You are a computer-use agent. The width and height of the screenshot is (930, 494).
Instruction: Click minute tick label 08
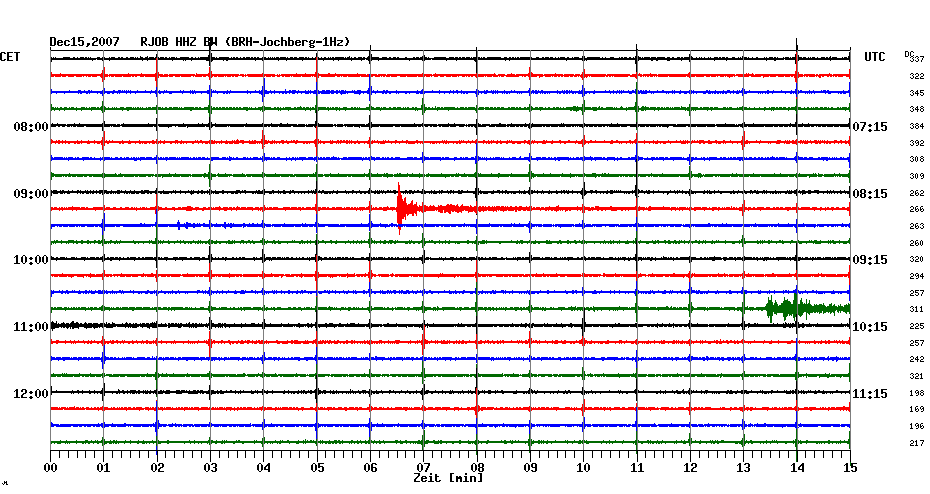[477, 468]
